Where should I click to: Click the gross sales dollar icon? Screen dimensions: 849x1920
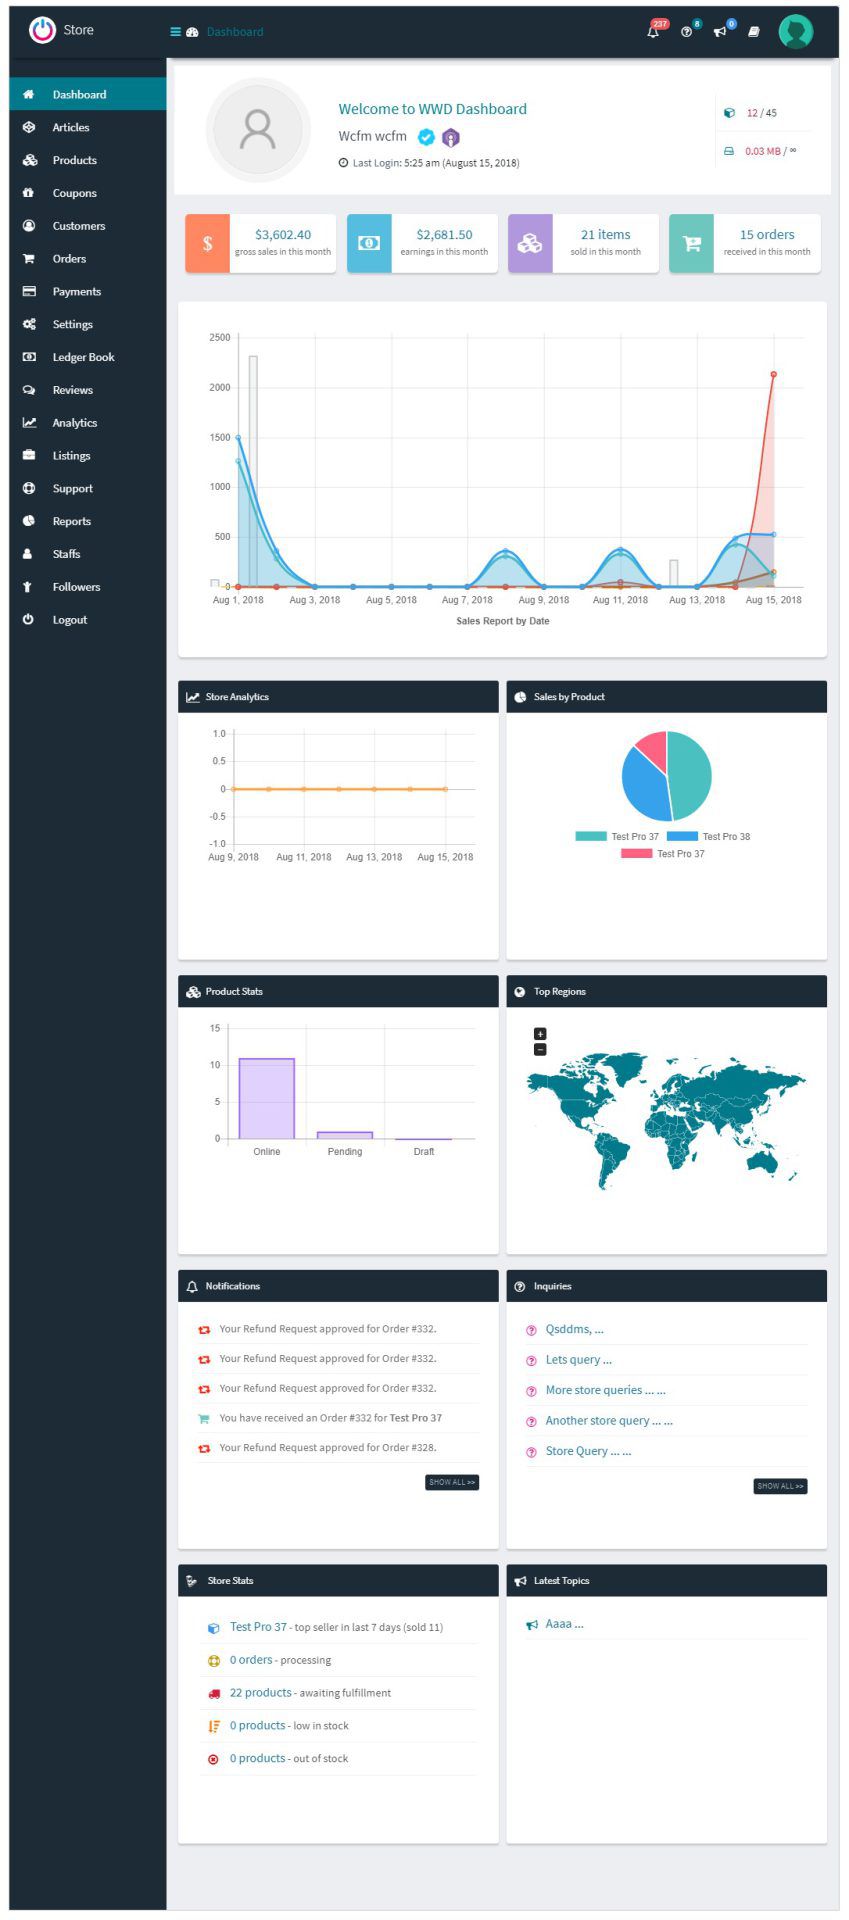pyautogui.click(x=207, y=243)
